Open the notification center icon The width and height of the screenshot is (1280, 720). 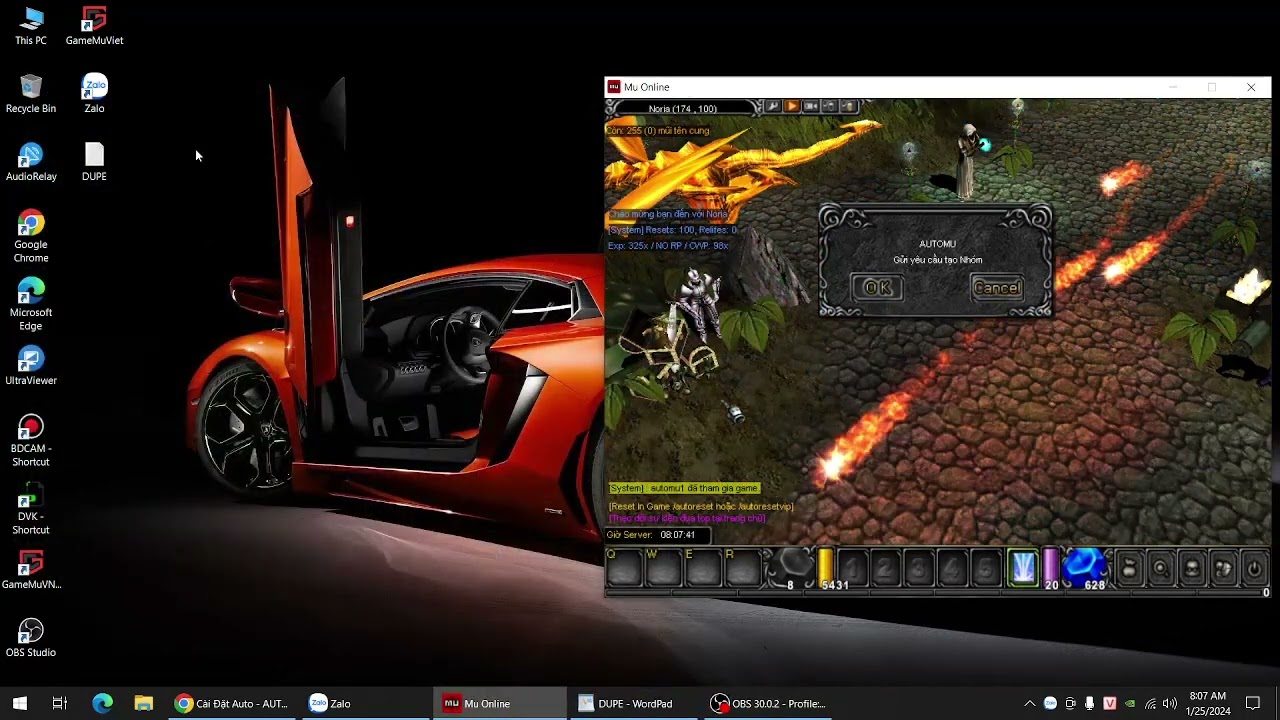[x=1253, y=703]
